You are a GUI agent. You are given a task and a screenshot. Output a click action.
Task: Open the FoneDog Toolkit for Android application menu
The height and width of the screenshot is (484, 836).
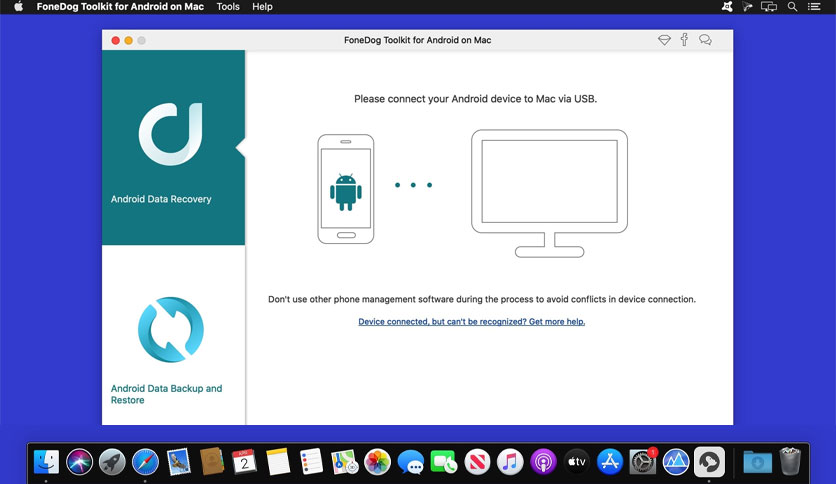(x=120, y=6)
